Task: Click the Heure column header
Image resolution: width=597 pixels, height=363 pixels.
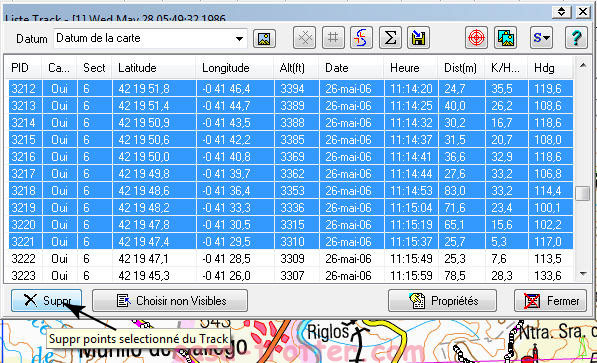Action: coord(411,68)
